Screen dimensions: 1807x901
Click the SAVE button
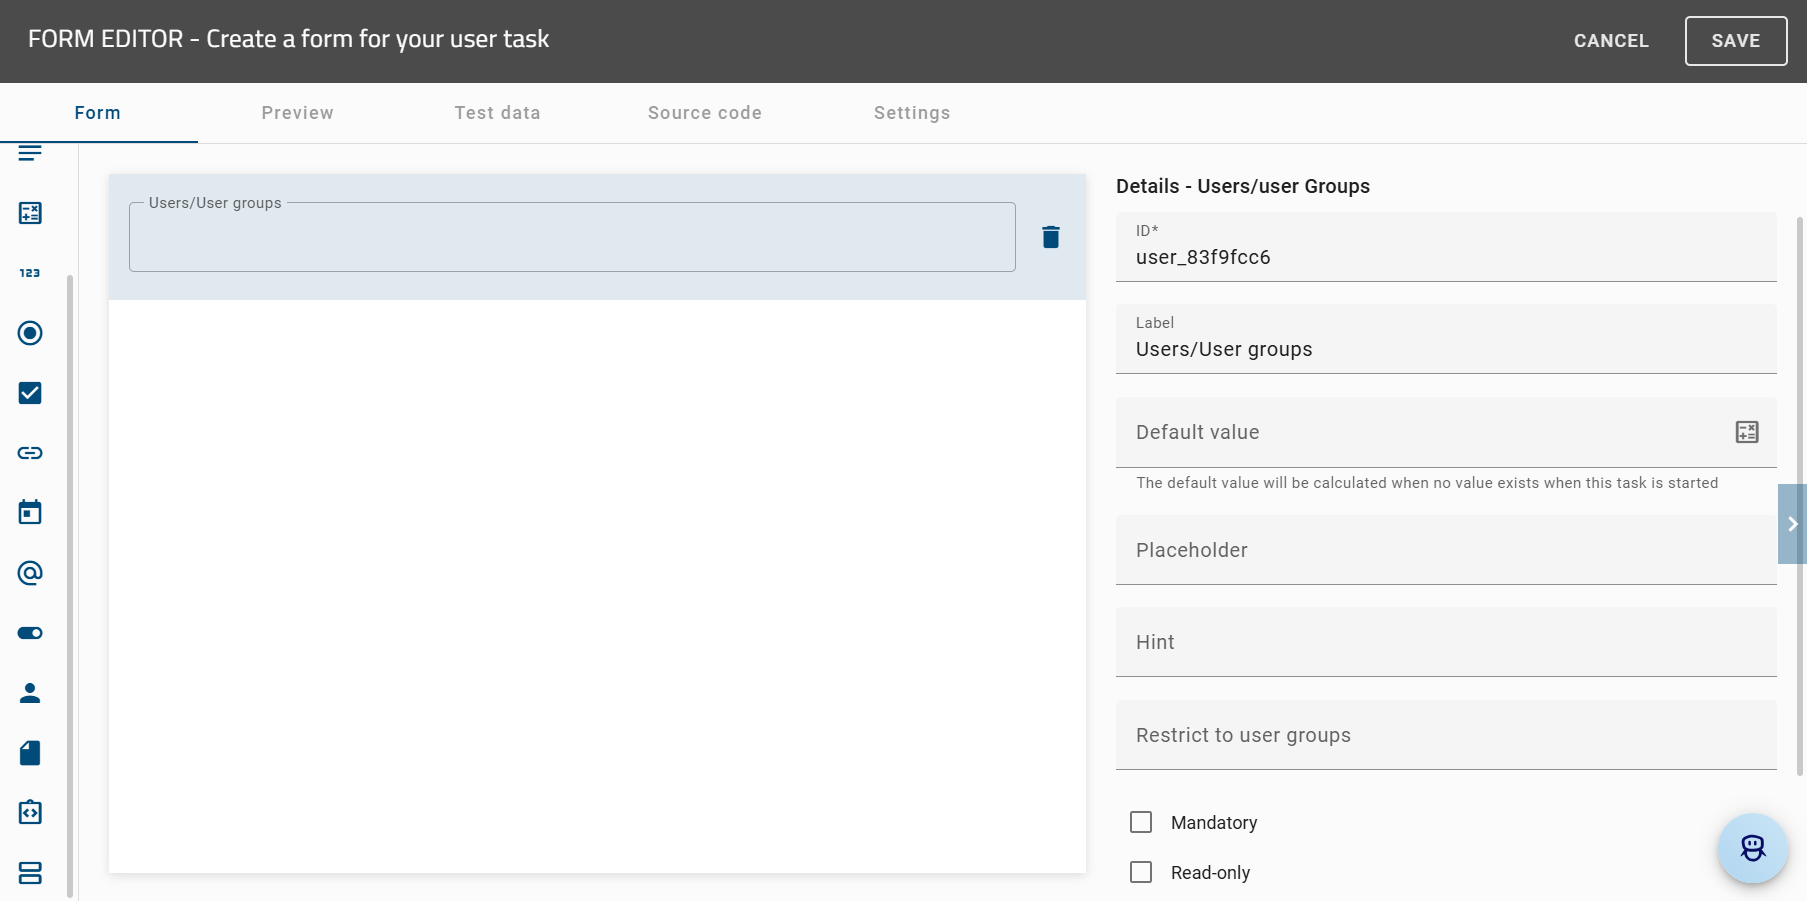tap(1736, 41)
